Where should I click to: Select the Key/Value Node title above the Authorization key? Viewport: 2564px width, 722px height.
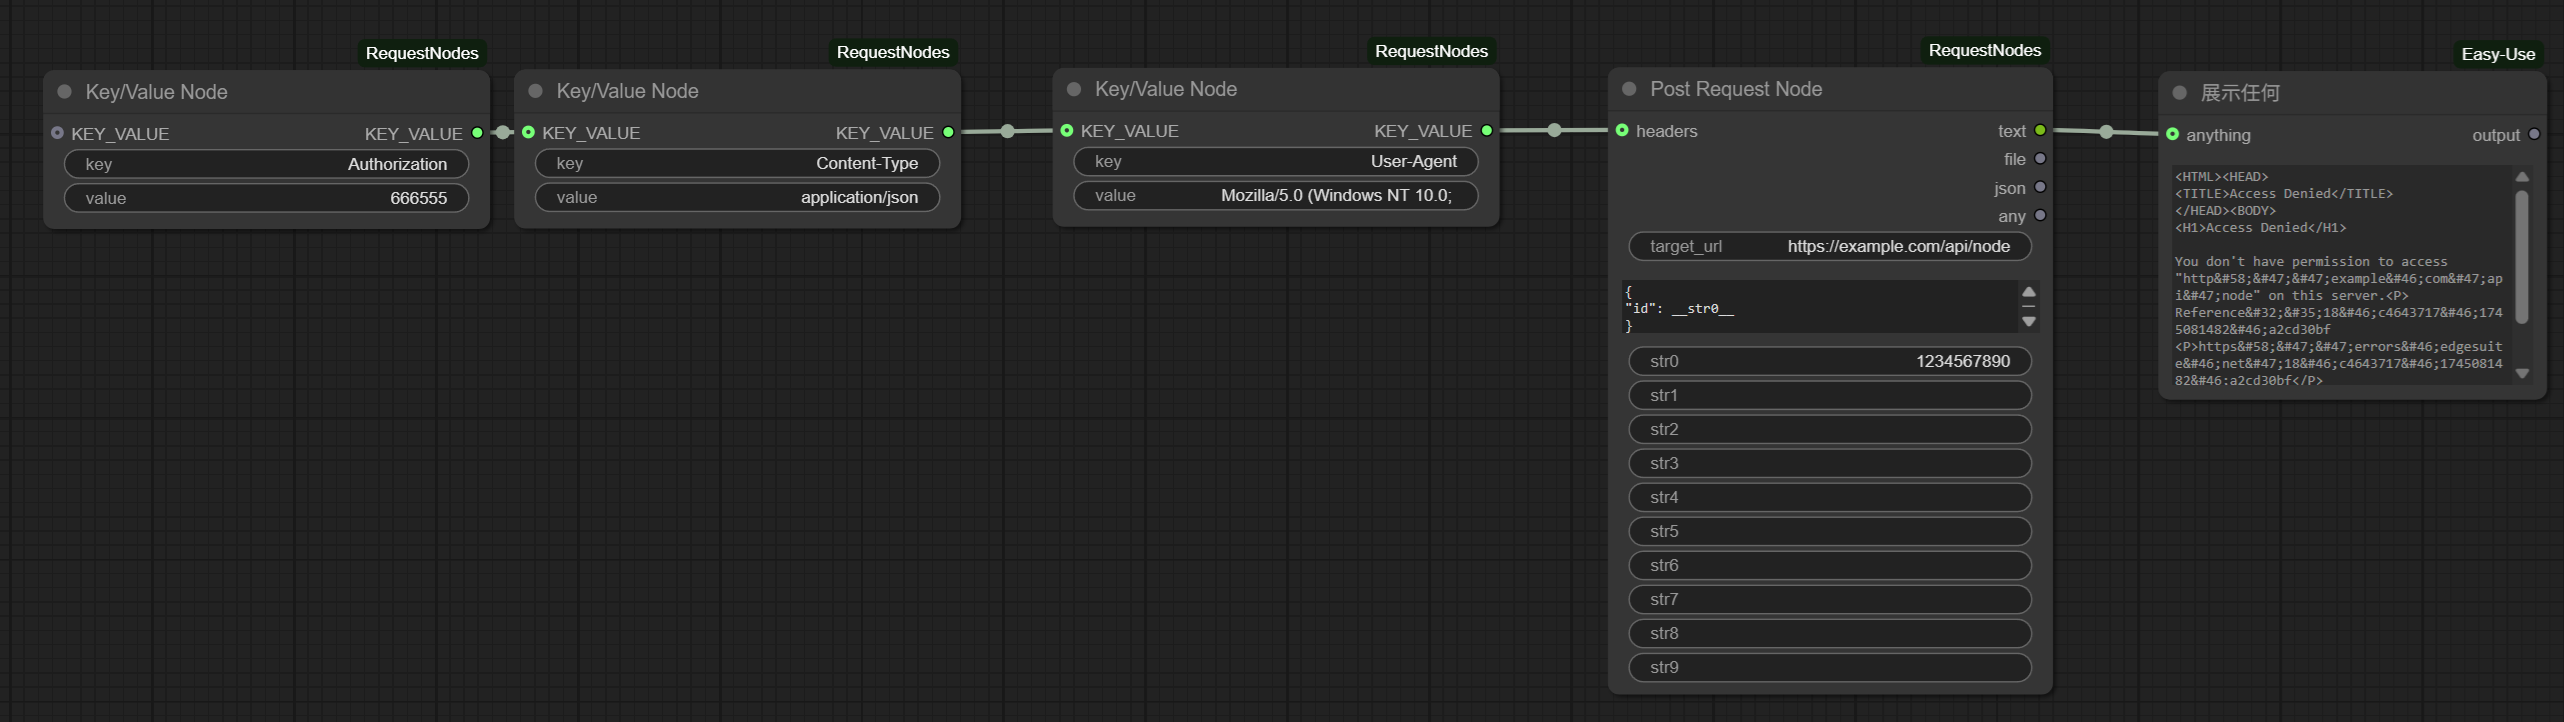(157, 92)
